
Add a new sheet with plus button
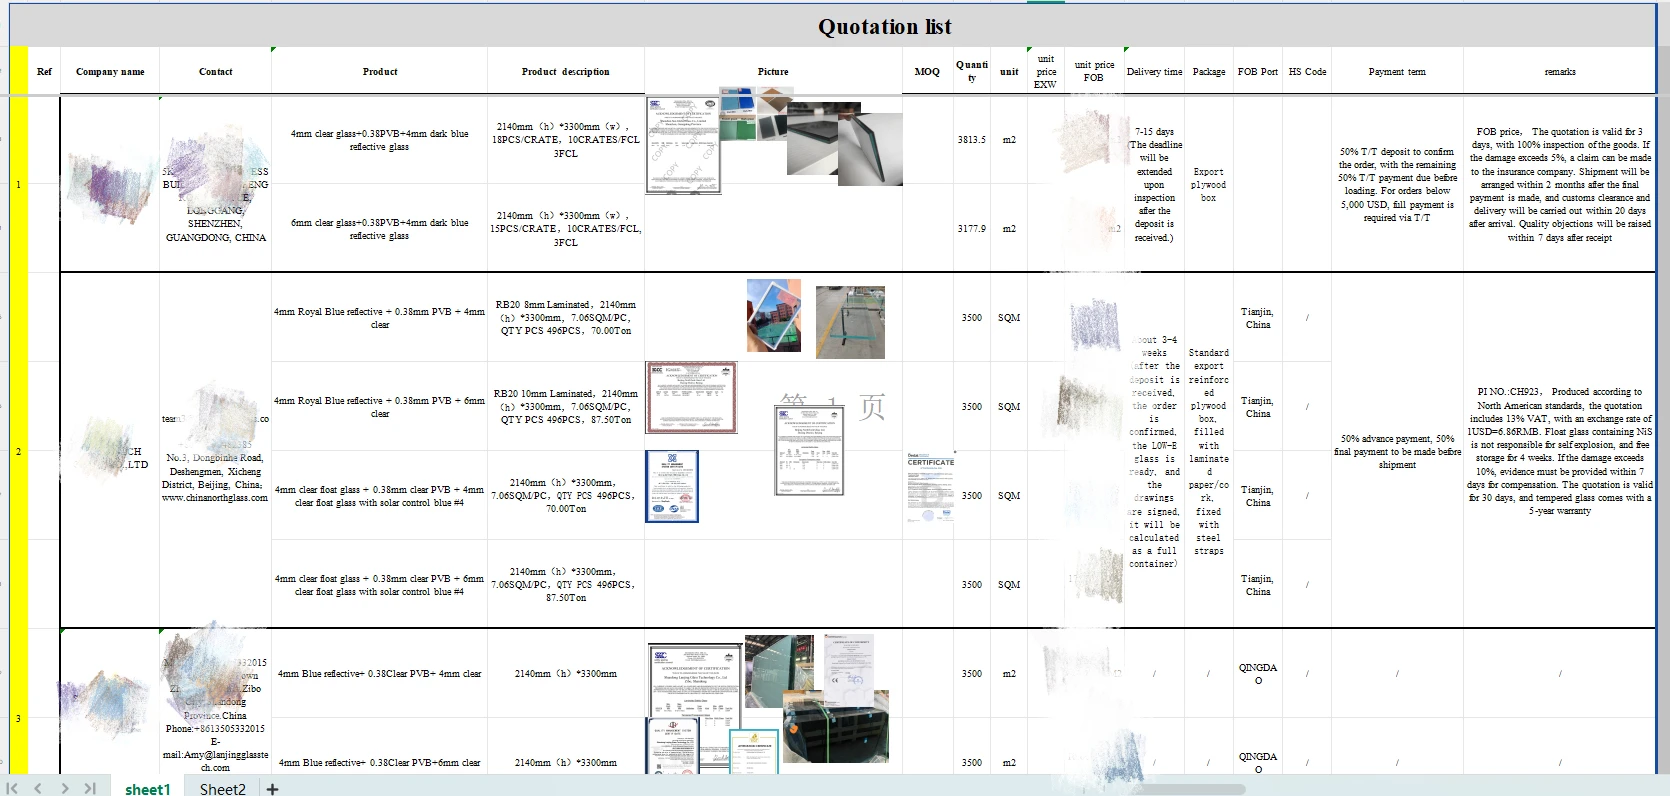pos(272,789)
